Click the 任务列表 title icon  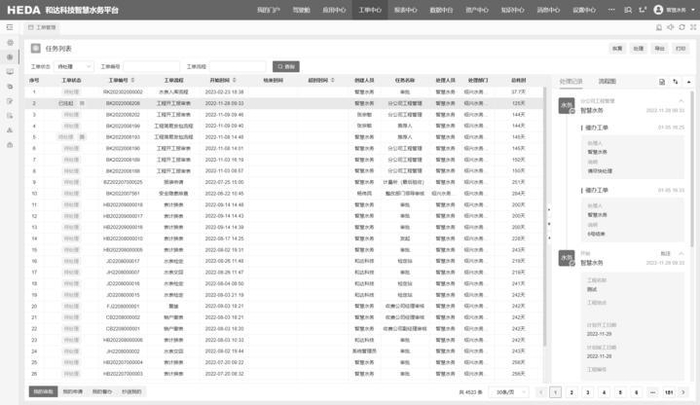[x=36, y=48]
